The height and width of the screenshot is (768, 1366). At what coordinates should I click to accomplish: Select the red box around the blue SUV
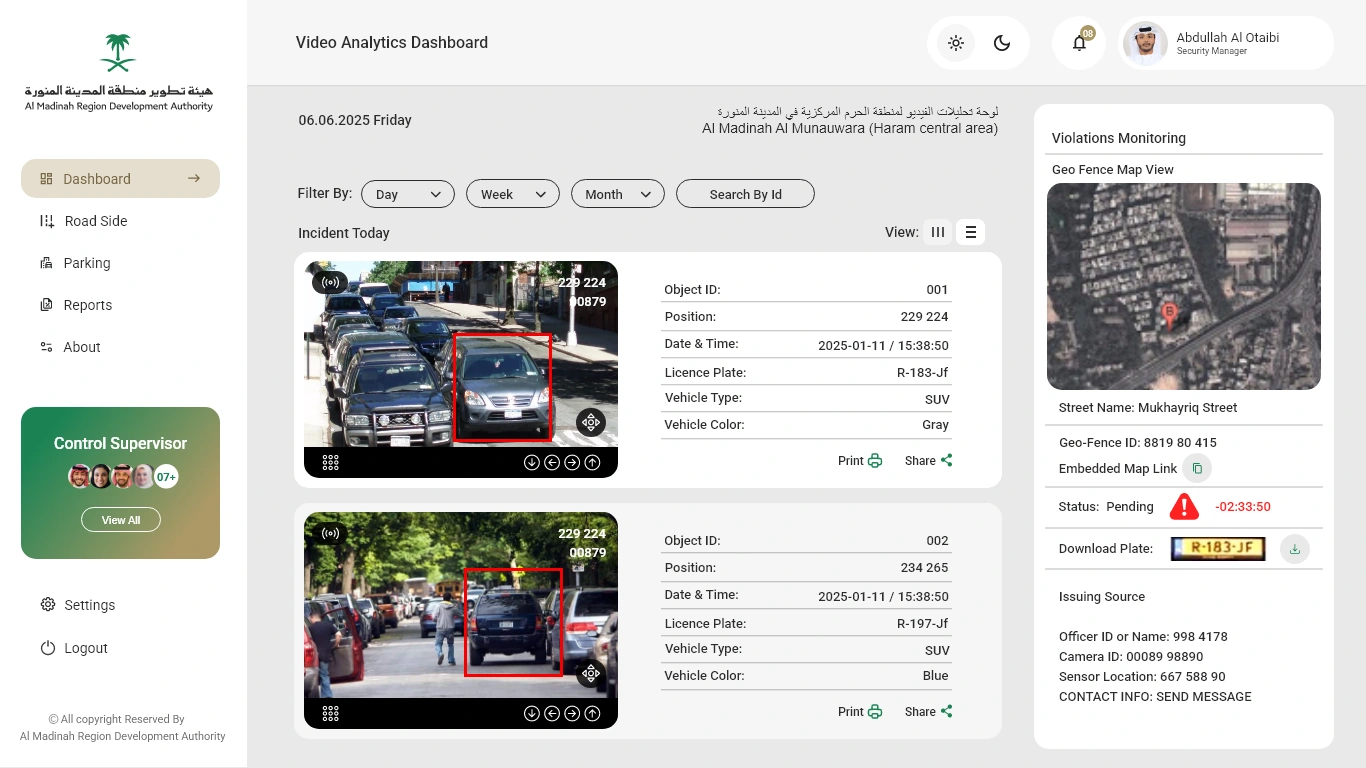(x=514, y=622)
